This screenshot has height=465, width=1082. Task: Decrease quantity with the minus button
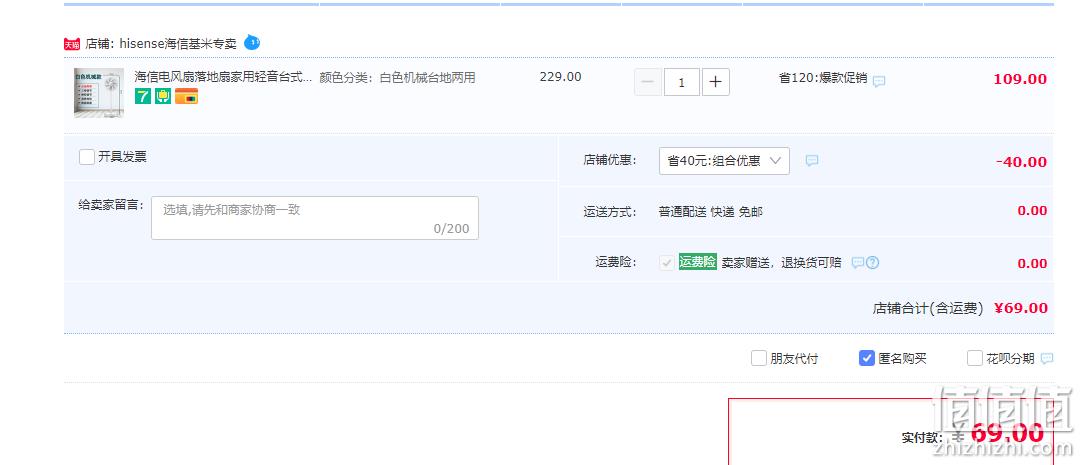[647, 82]
